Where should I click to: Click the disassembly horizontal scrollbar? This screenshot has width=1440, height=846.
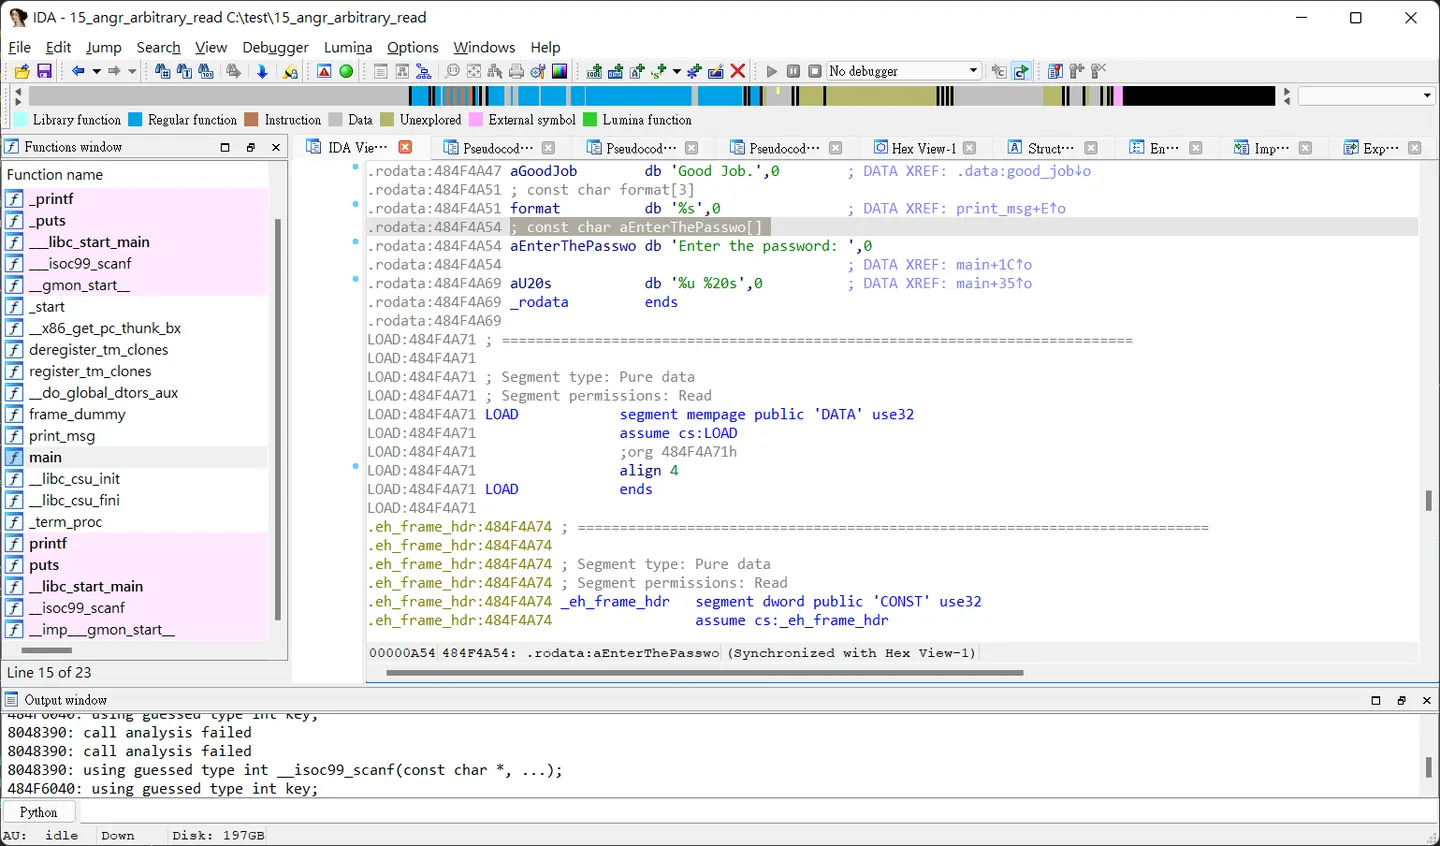[x=705, y=673]
